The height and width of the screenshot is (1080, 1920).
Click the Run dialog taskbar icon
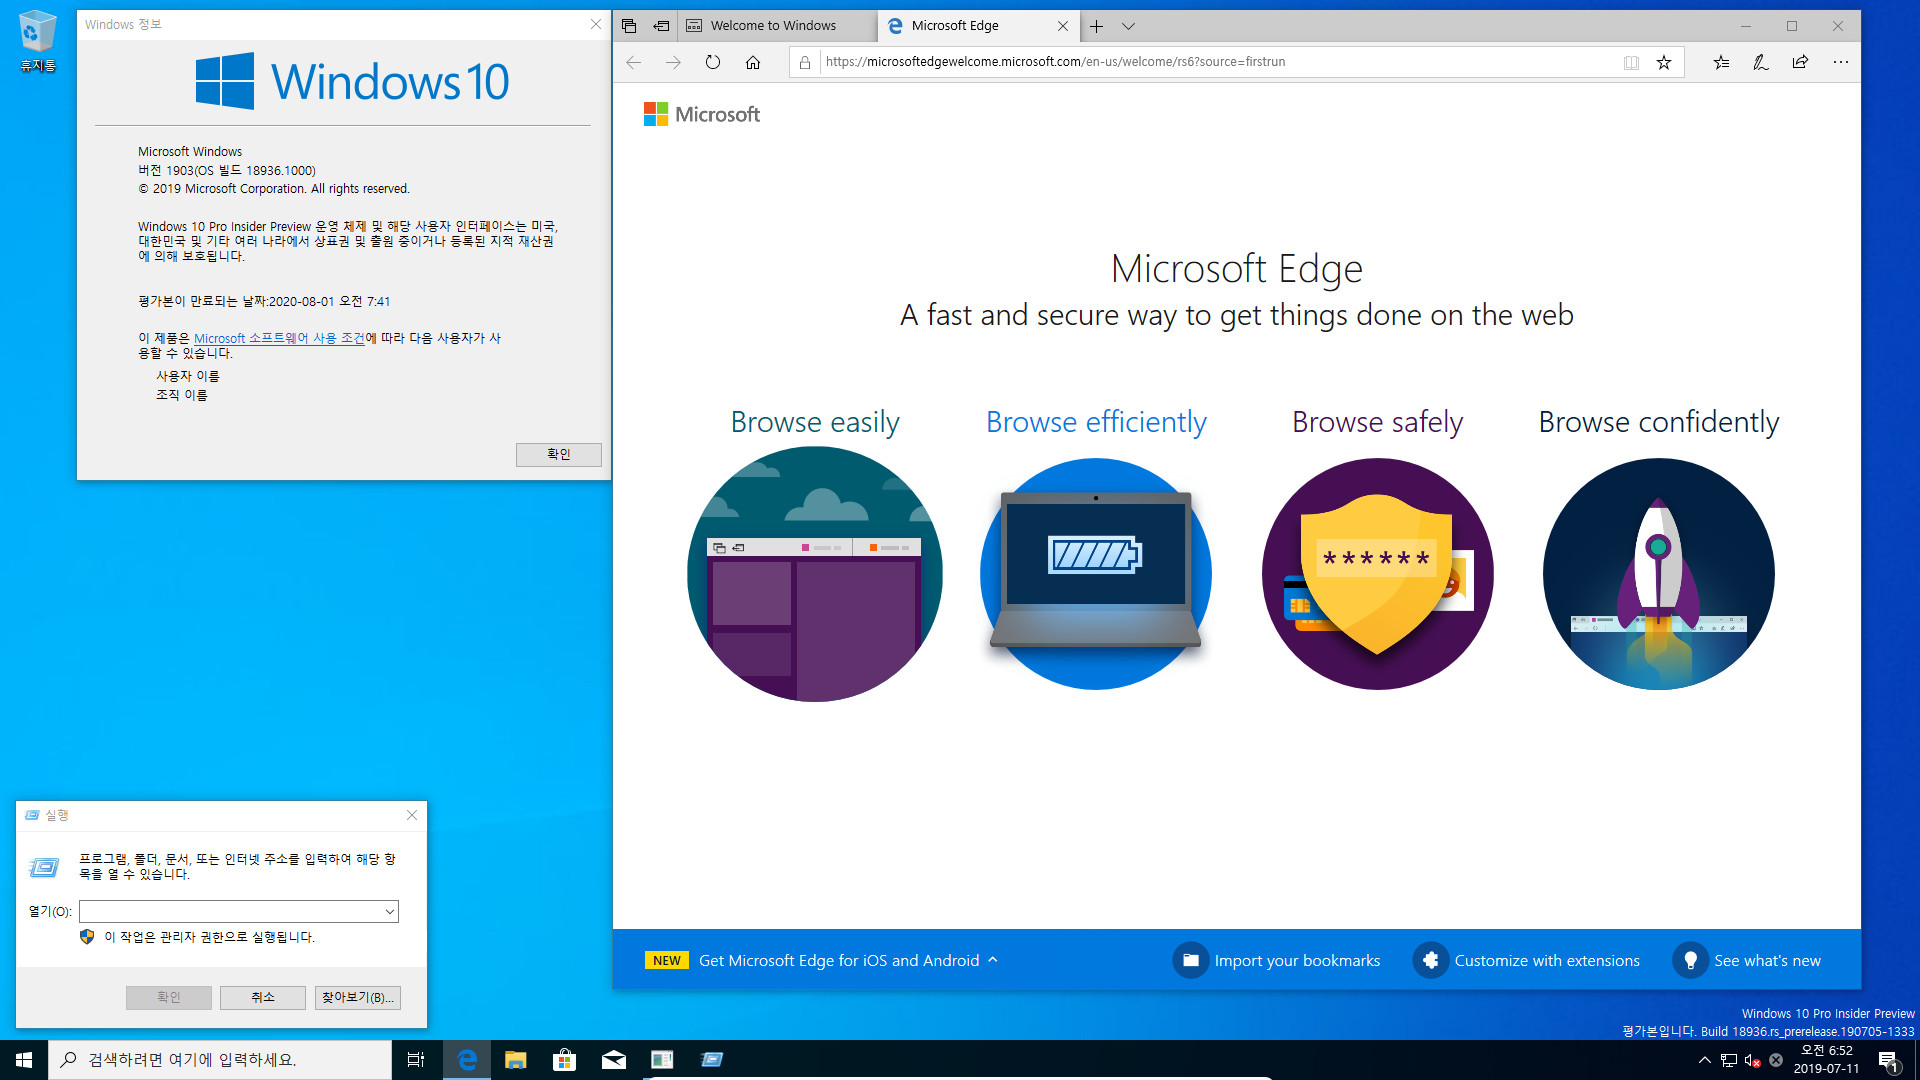(711, 1060)
